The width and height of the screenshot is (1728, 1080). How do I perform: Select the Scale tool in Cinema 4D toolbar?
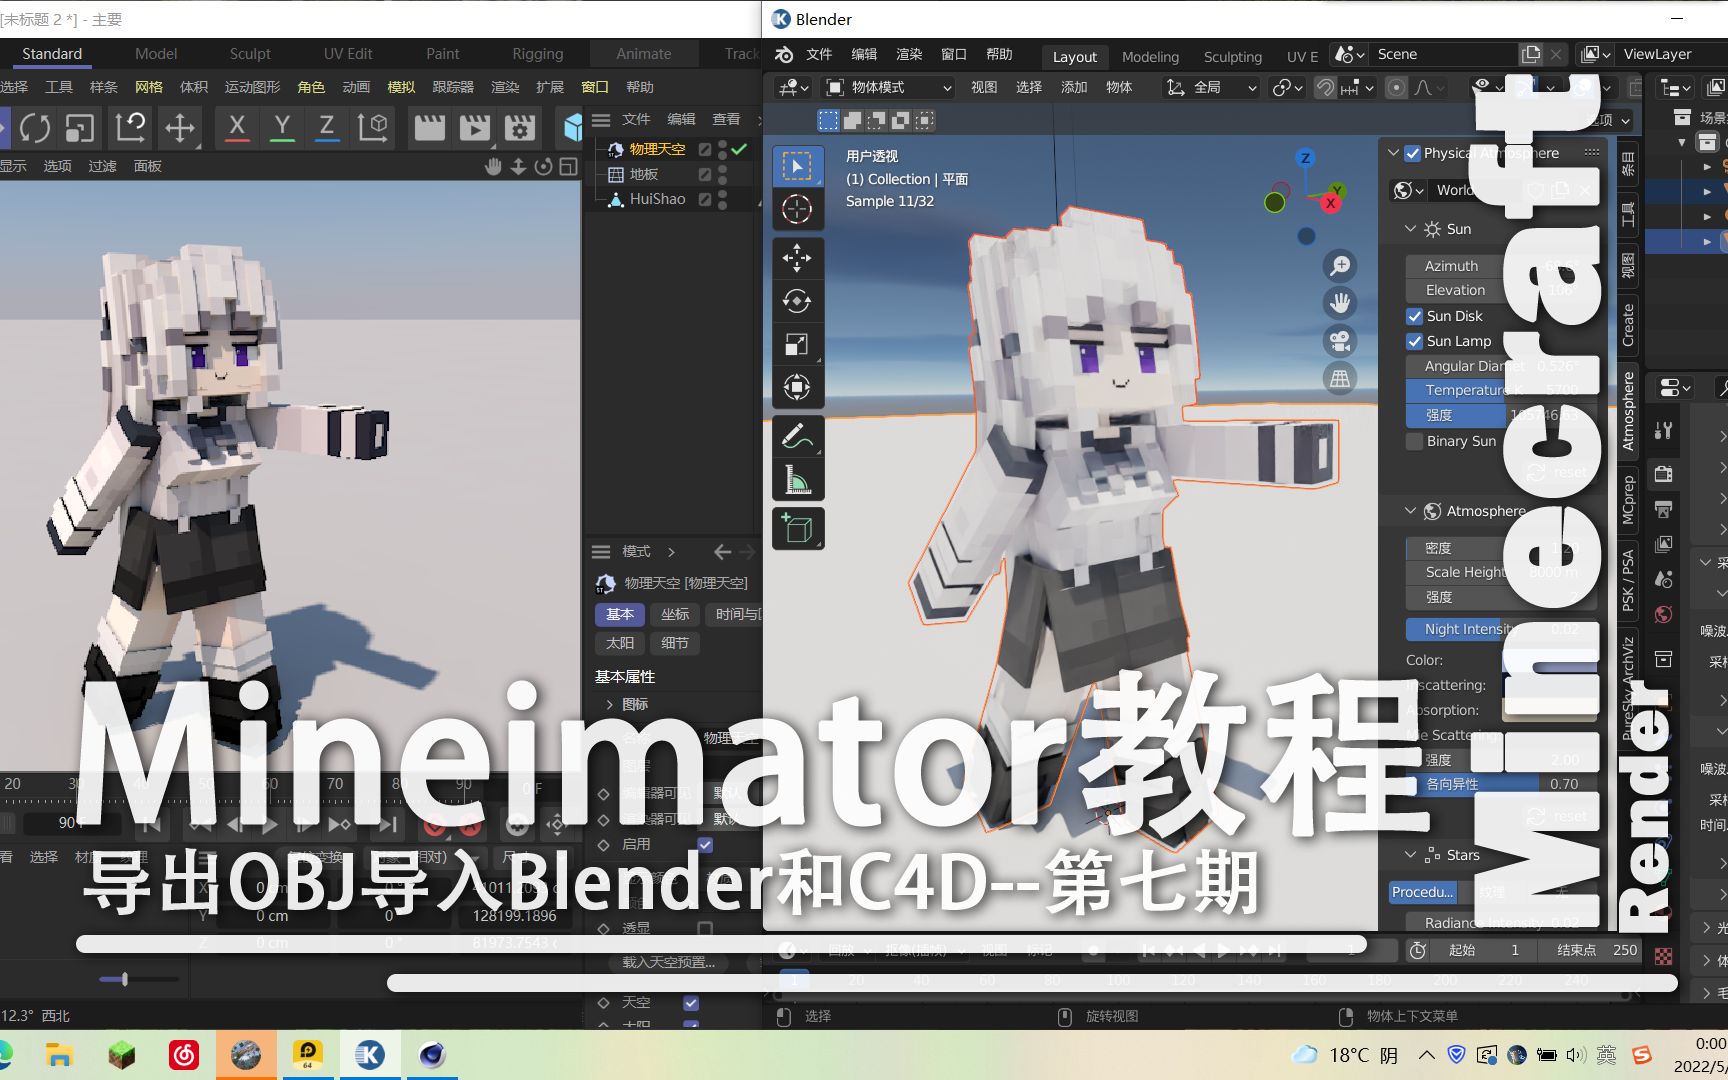(80, 127)
